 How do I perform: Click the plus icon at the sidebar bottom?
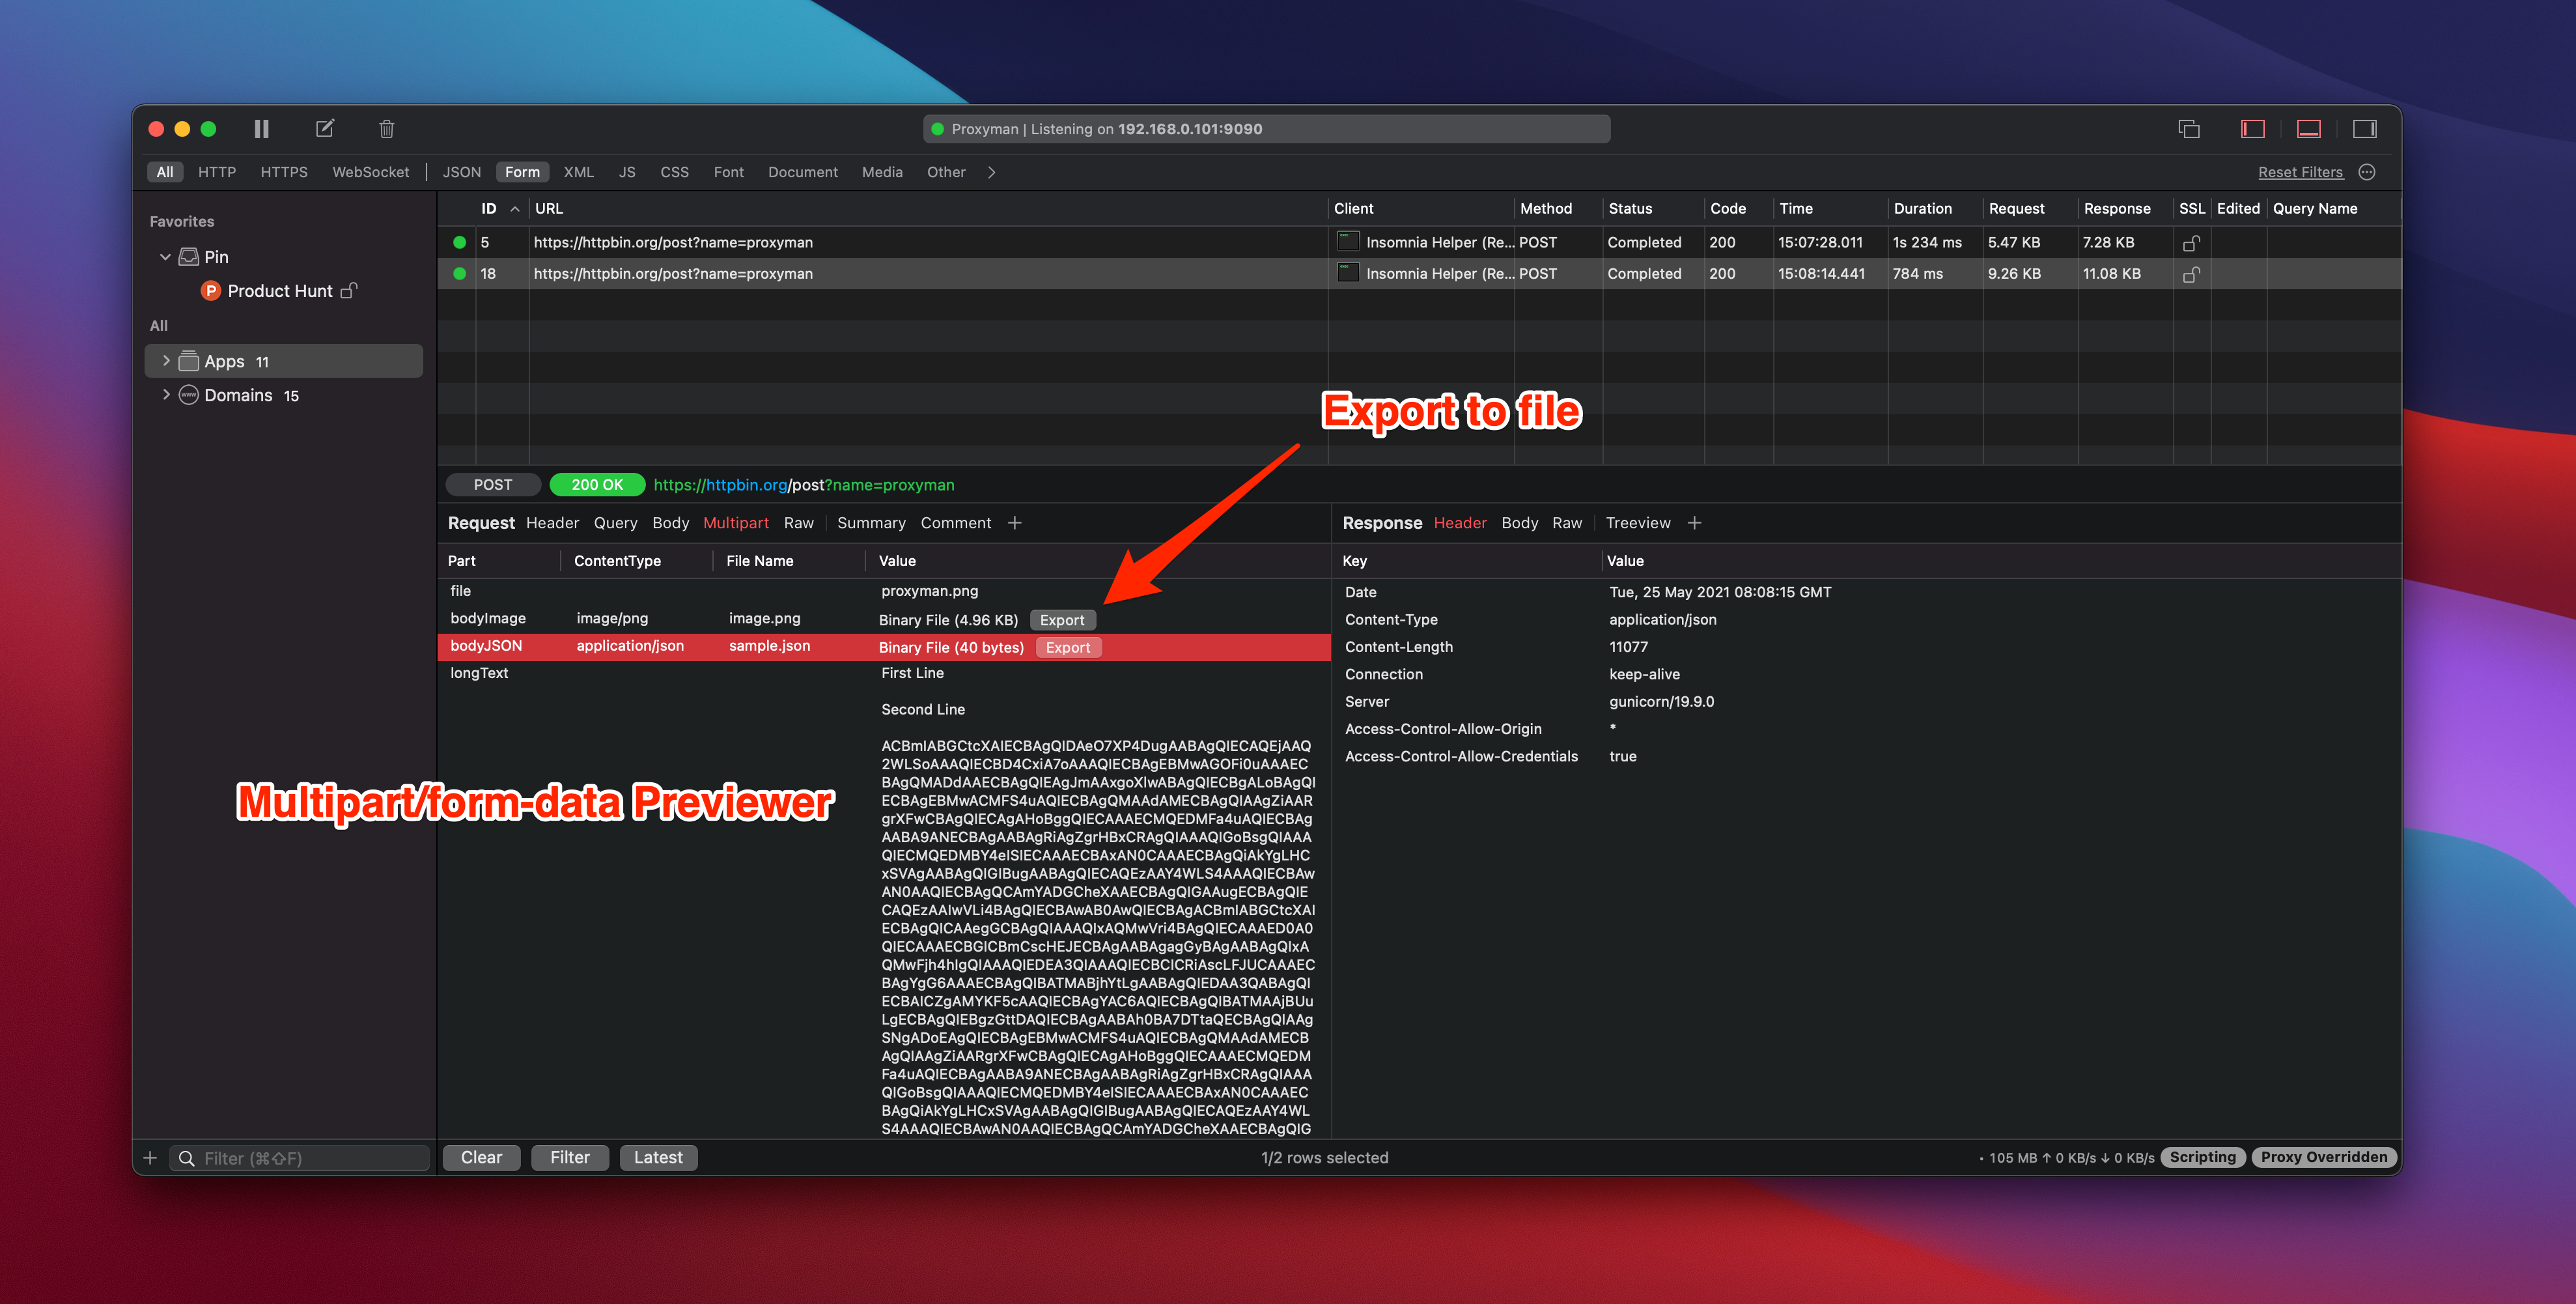(150, 1158)
